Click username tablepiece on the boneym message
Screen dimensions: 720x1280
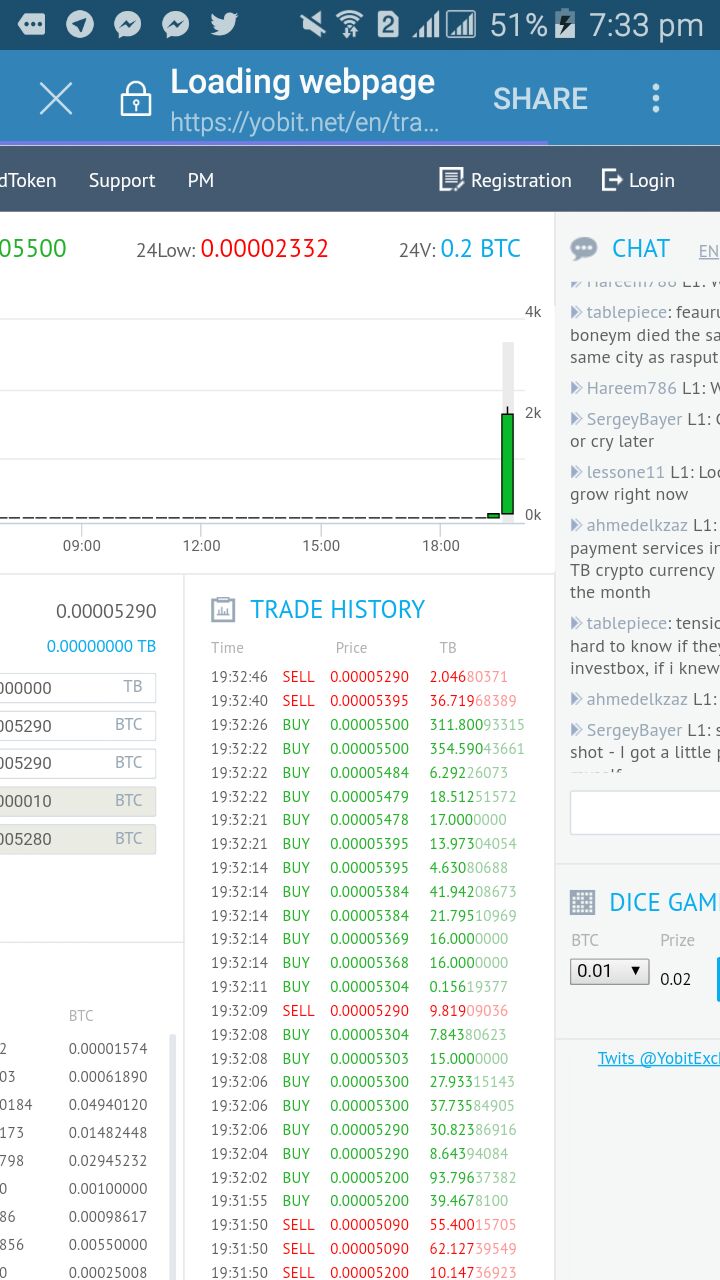[629, 312]
